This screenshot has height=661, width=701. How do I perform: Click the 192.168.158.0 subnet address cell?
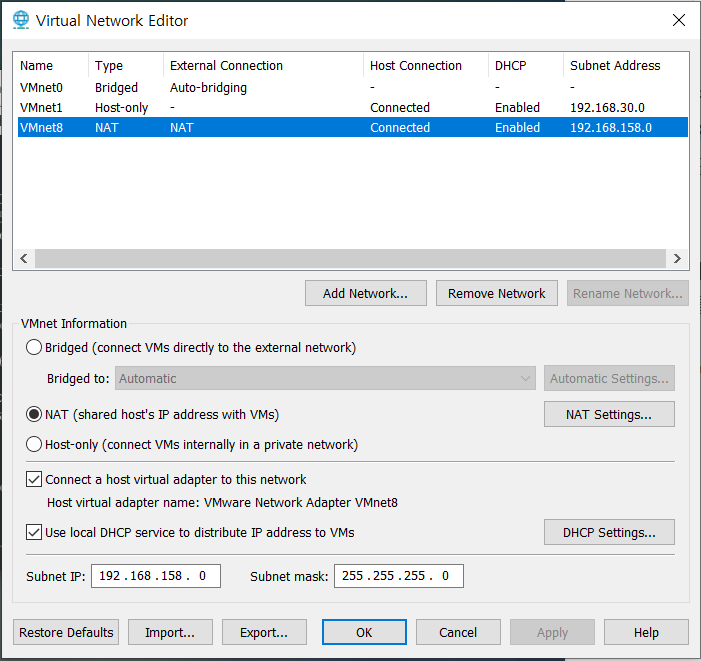[x=611, y=127]
